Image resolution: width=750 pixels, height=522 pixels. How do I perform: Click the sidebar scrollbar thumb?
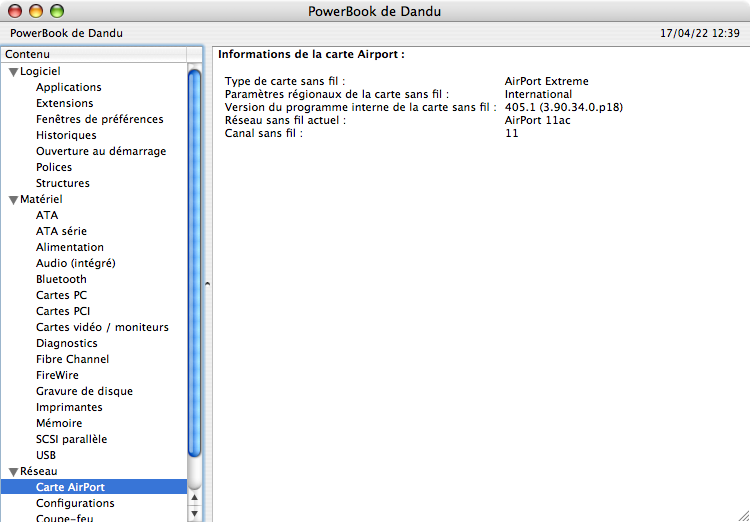(194, 264)
